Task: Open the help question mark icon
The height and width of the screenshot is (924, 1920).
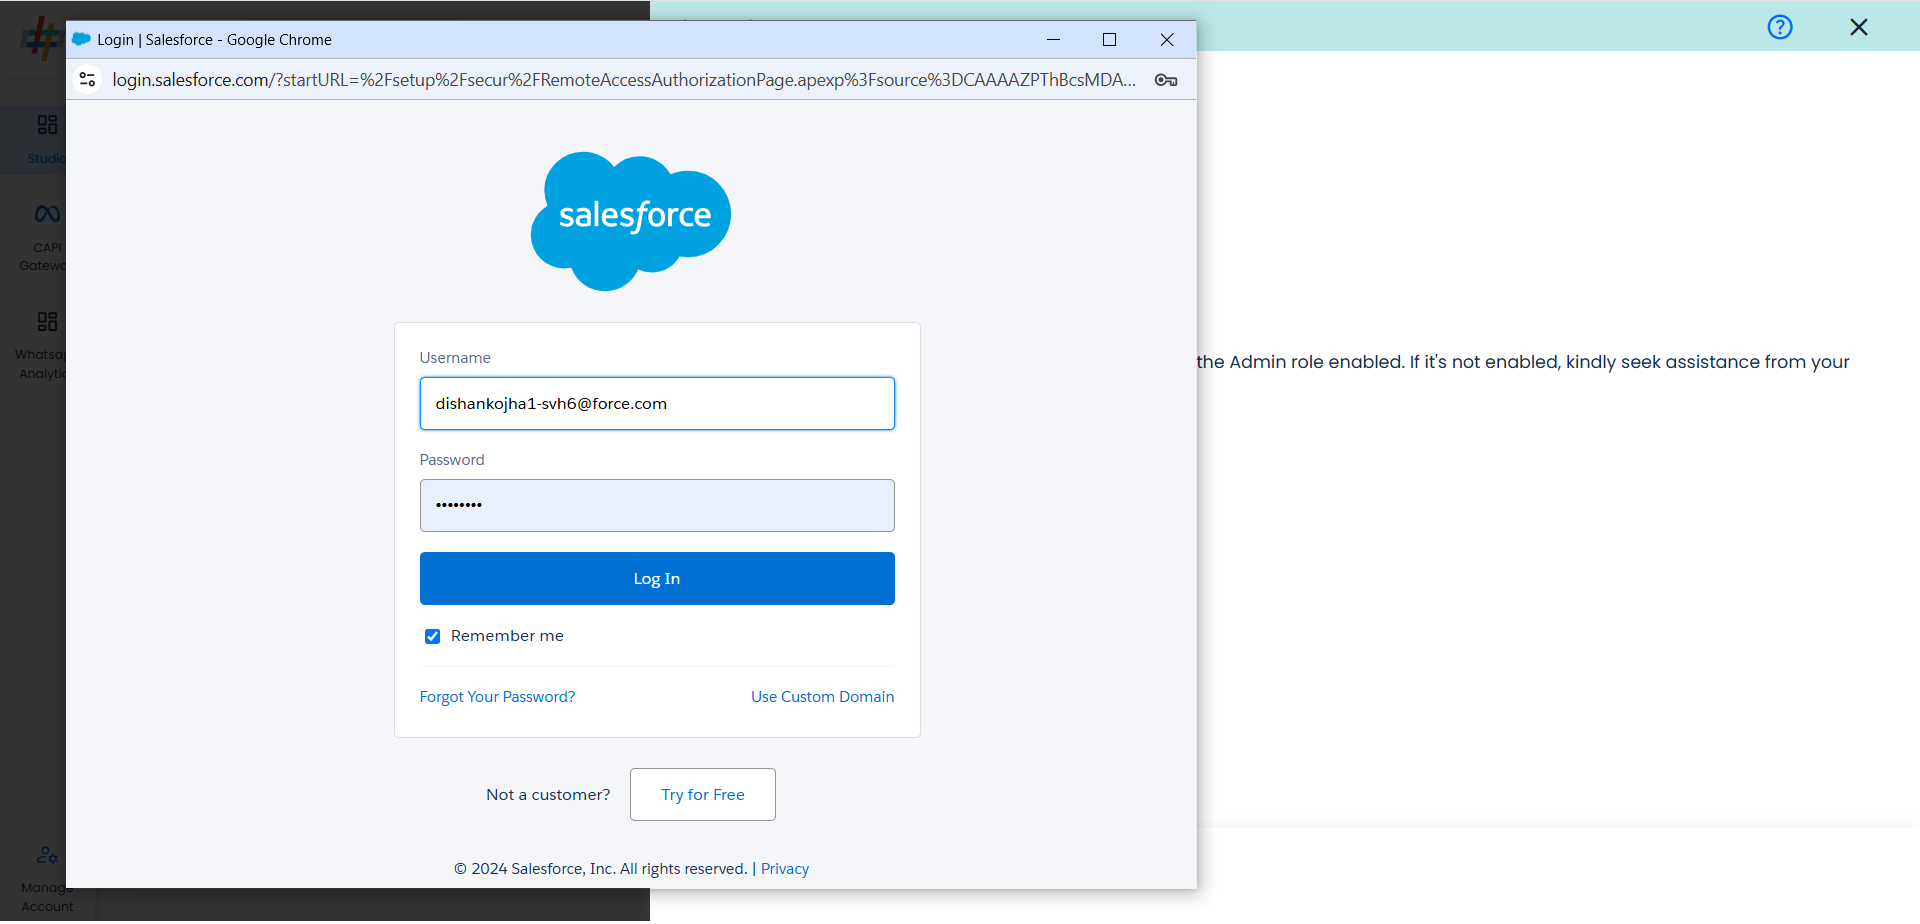Action: click(x=1780, y=27)
